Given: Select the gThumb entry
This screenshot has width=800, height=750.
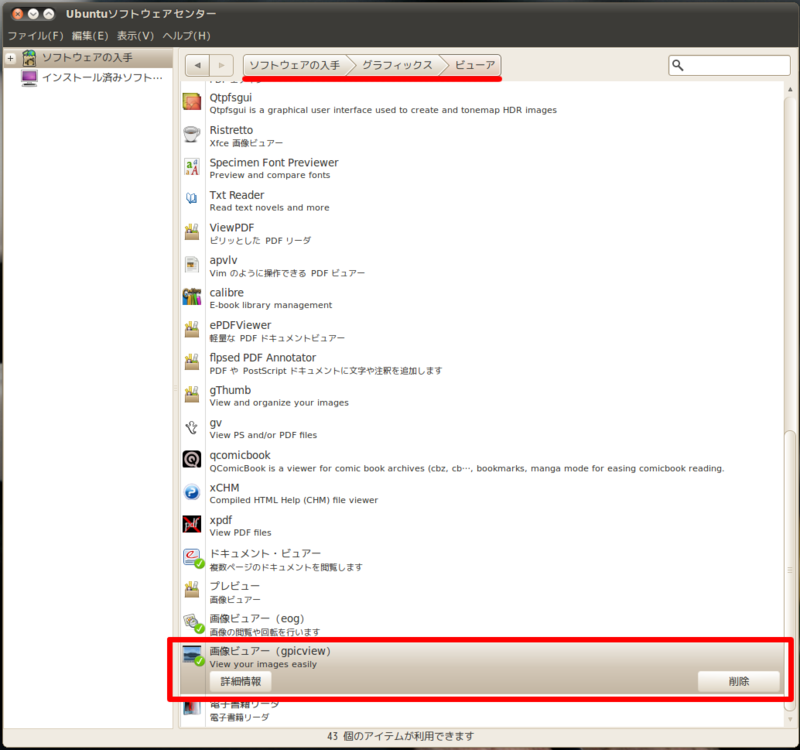Looking at the screenshot, I should coord(482,396).
